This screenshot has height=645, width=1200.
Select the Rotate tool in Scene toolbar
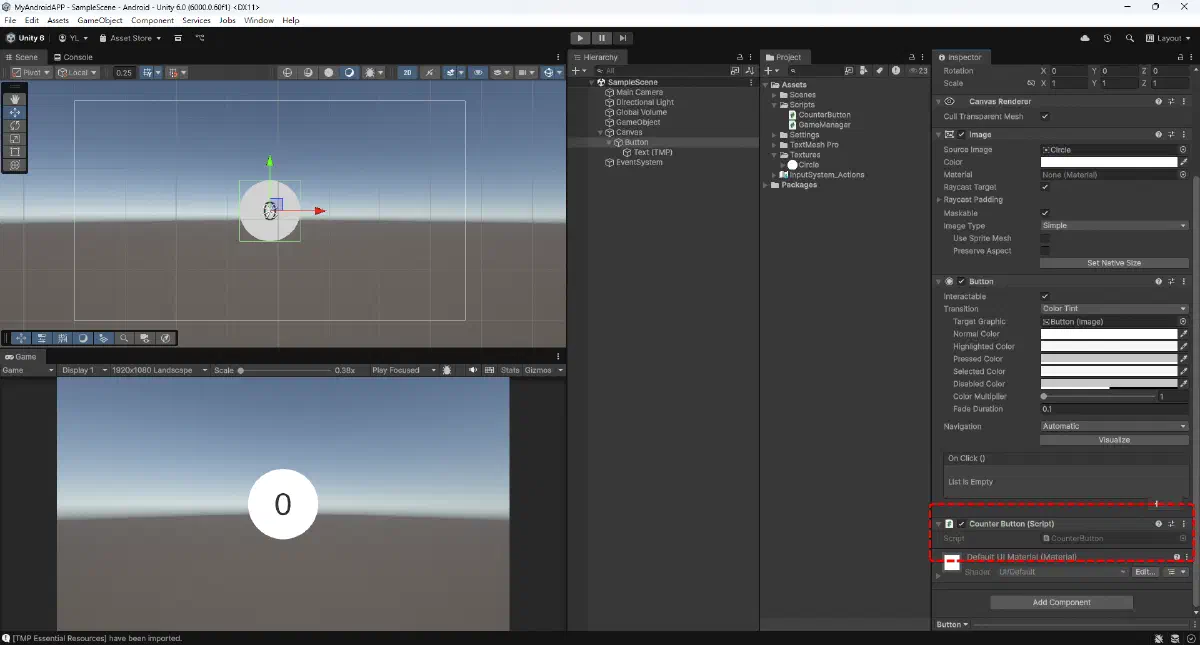[x=15, y=126]
